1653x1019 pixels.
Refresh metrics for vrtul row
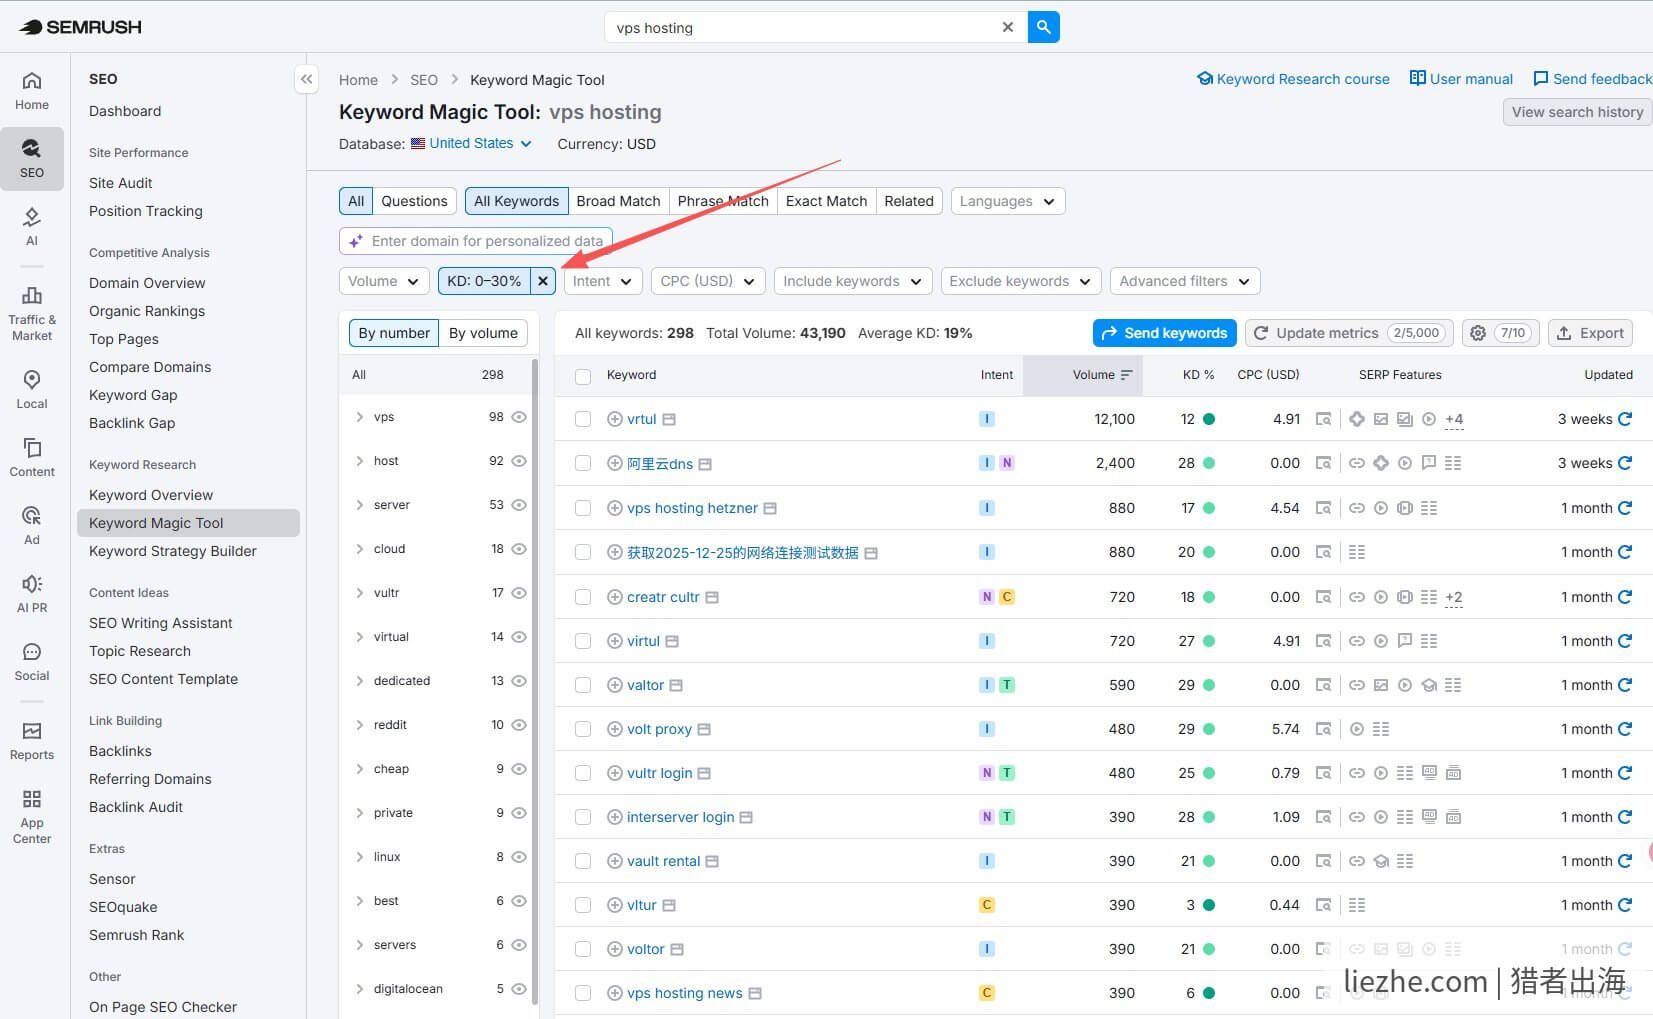(1625, 419)
